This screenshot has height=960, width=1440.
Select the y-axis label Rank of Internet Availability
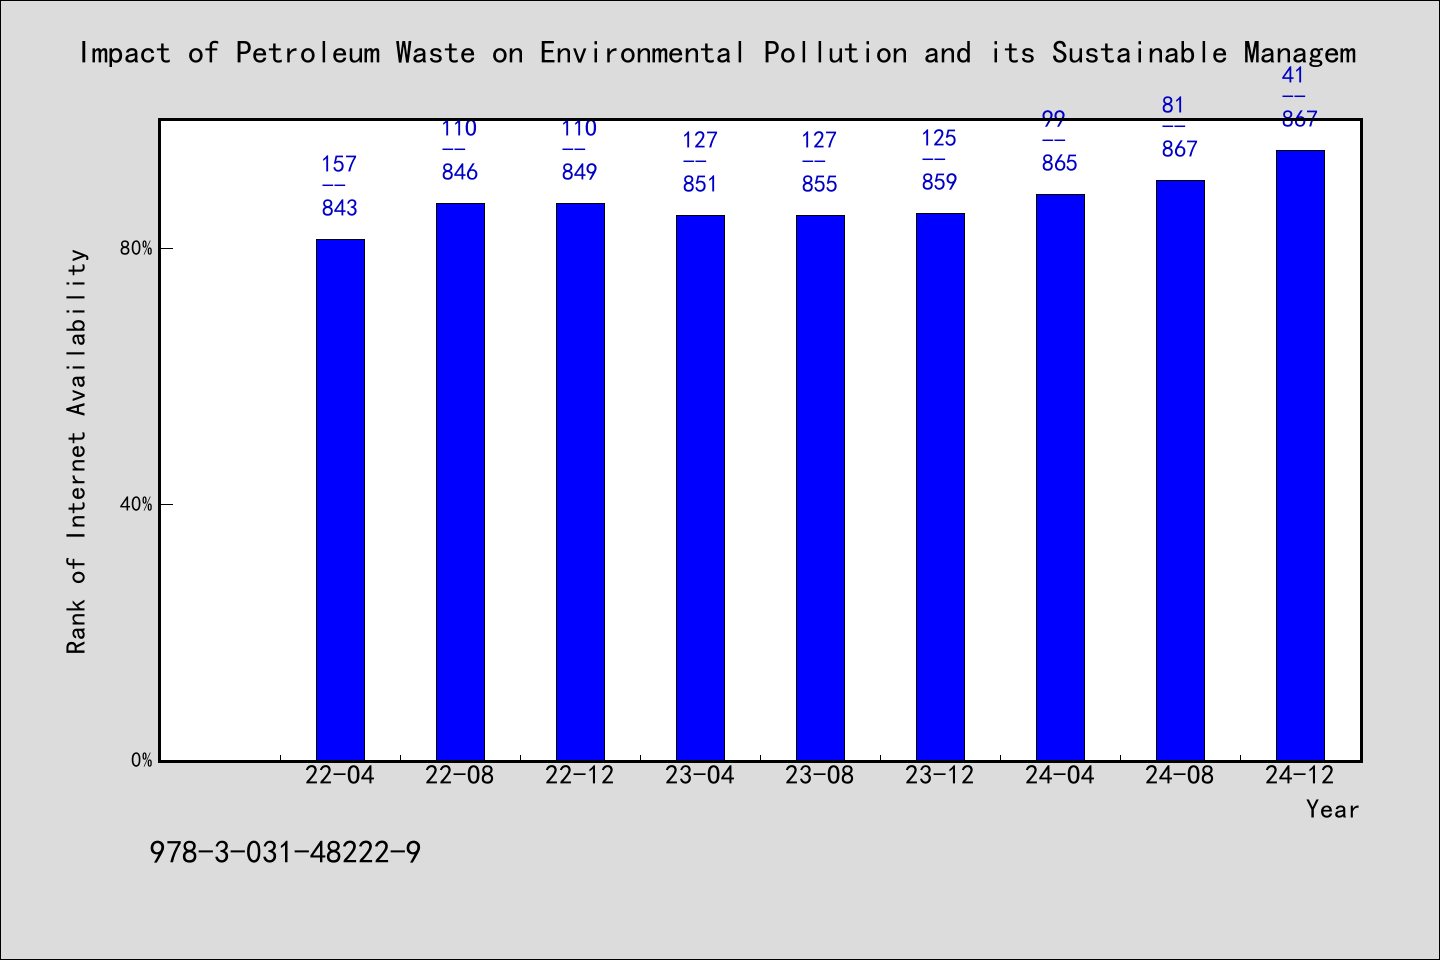coord(77,451)
